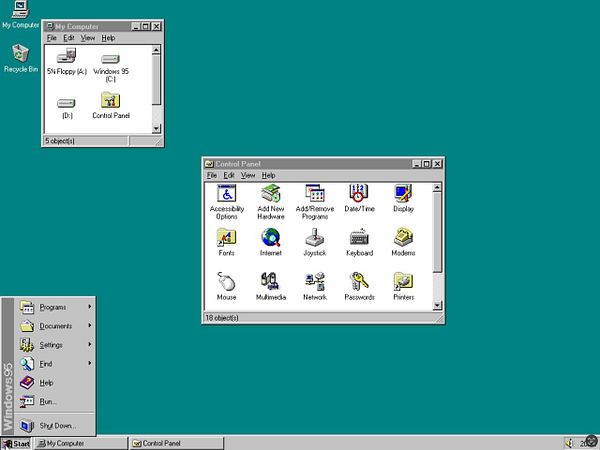
Task: Click the My Computer scrollbar thumb
Action: 156,79
